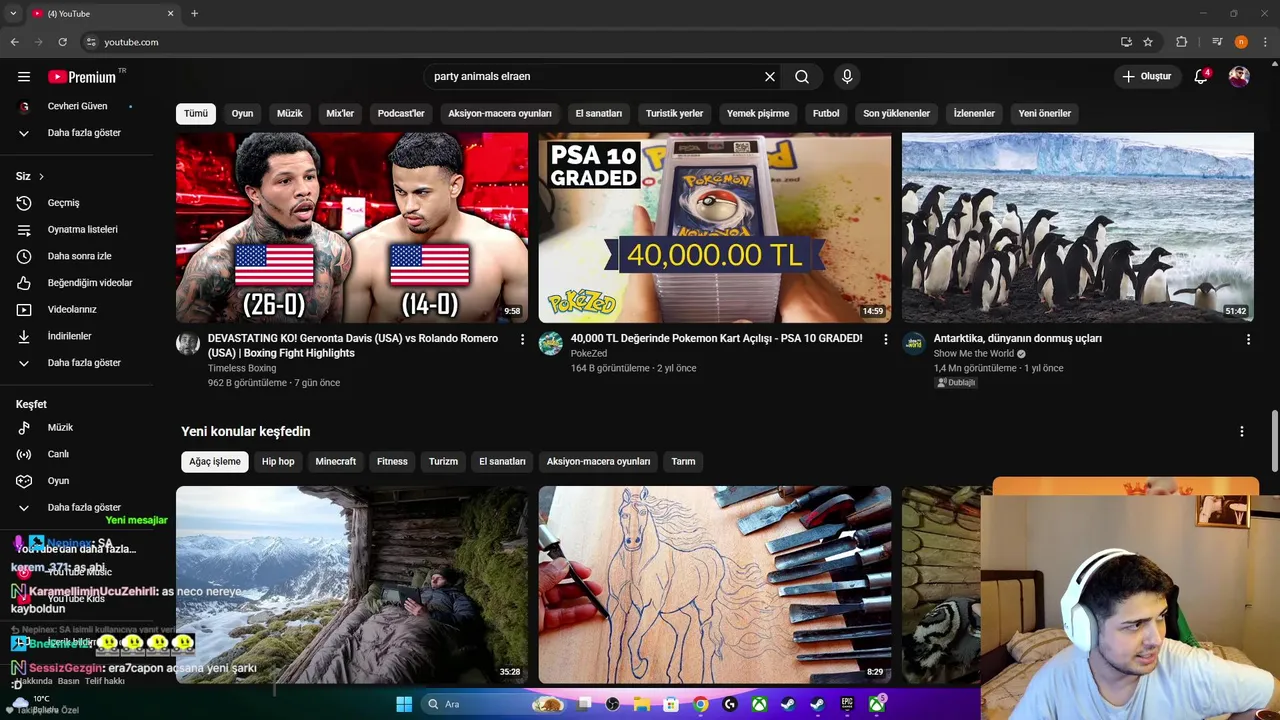Screen dimensions: 1280x720
Task: Open three-dot menu for Antarktika video
Action: (x=1248, y=340)
